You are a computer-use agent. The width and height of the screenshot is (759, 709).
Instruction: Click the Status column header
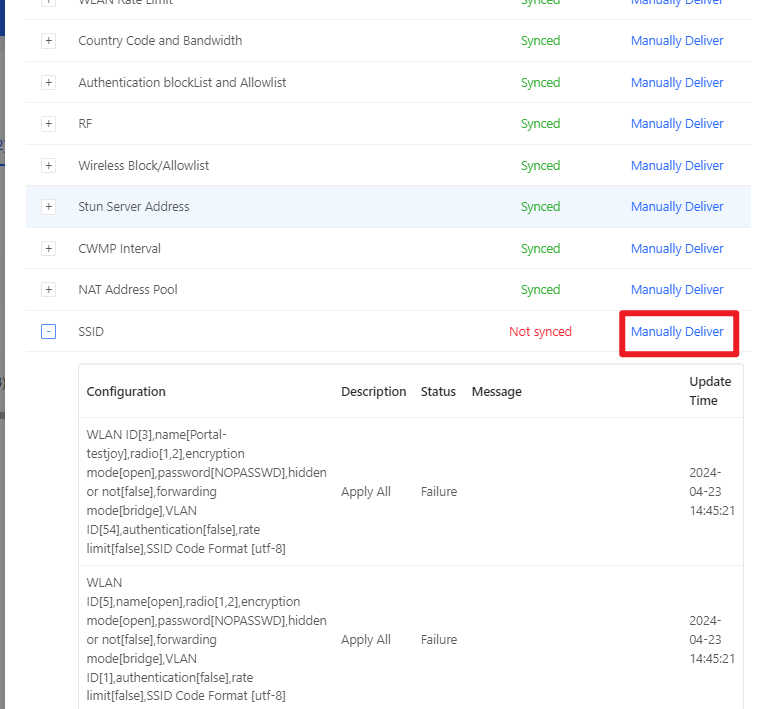tap(438, 392)
